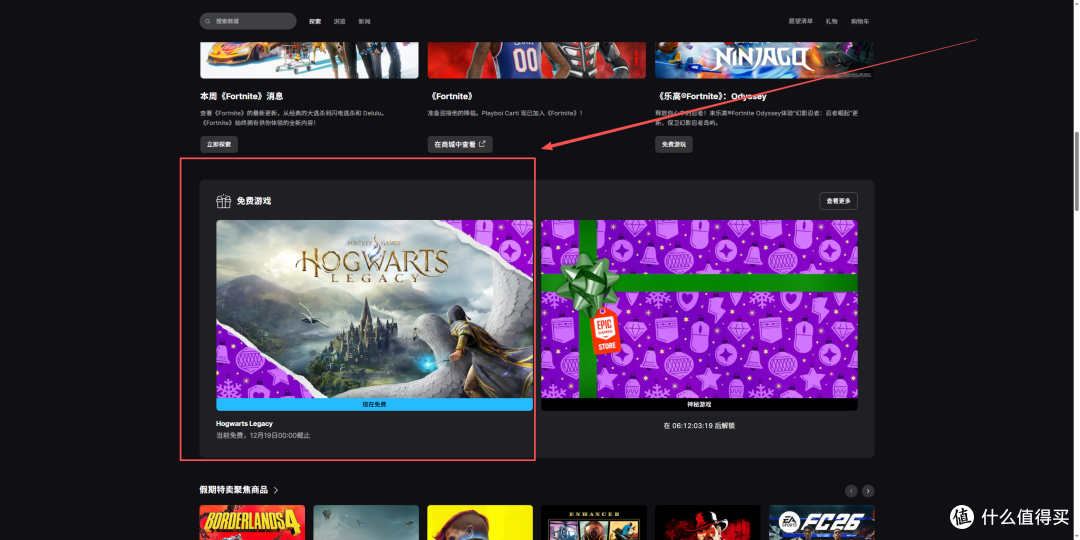Click the gift box icon beside 免费游戏
The image size is (1080, 540).
point(223,201)
